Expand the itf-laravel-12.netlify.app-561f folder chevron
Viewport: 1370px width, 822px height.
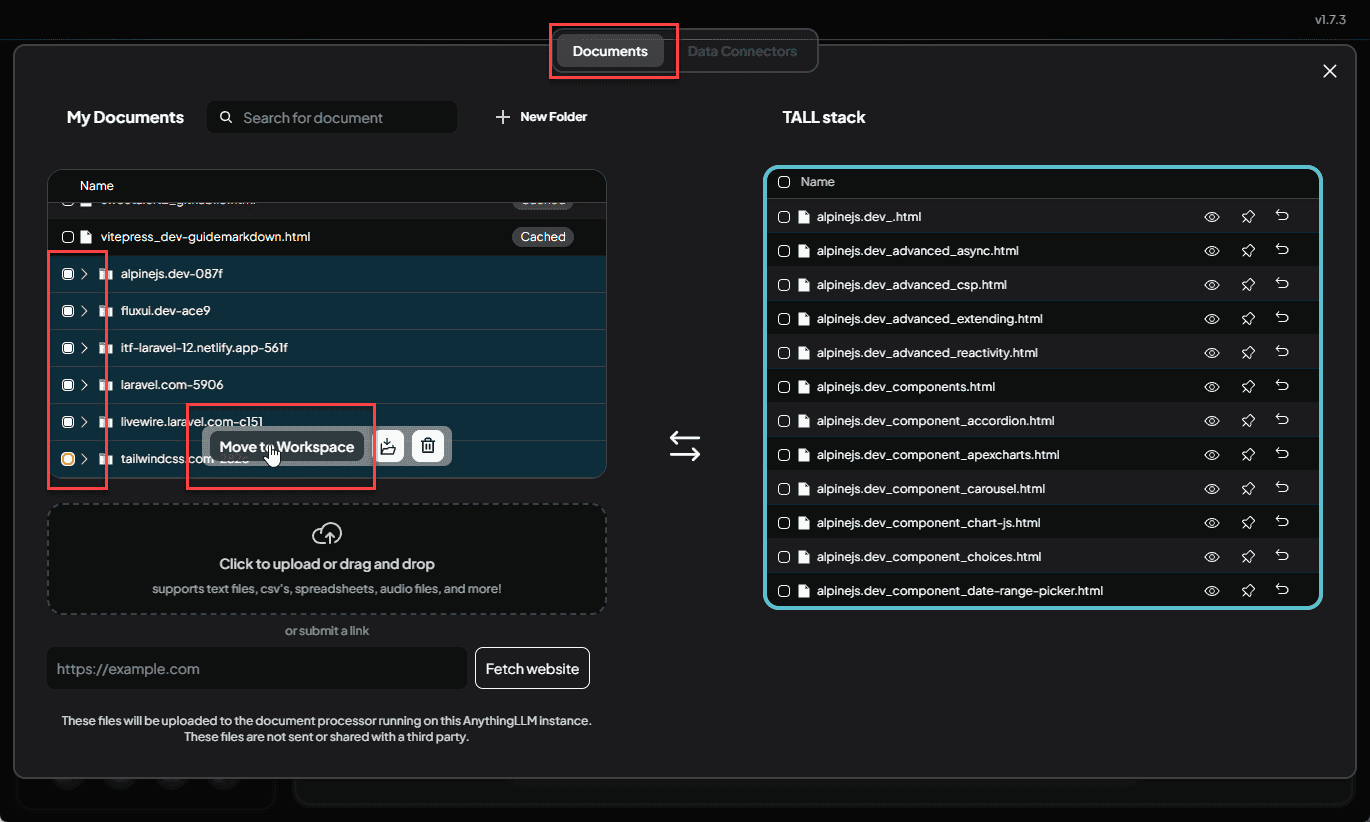85,348
